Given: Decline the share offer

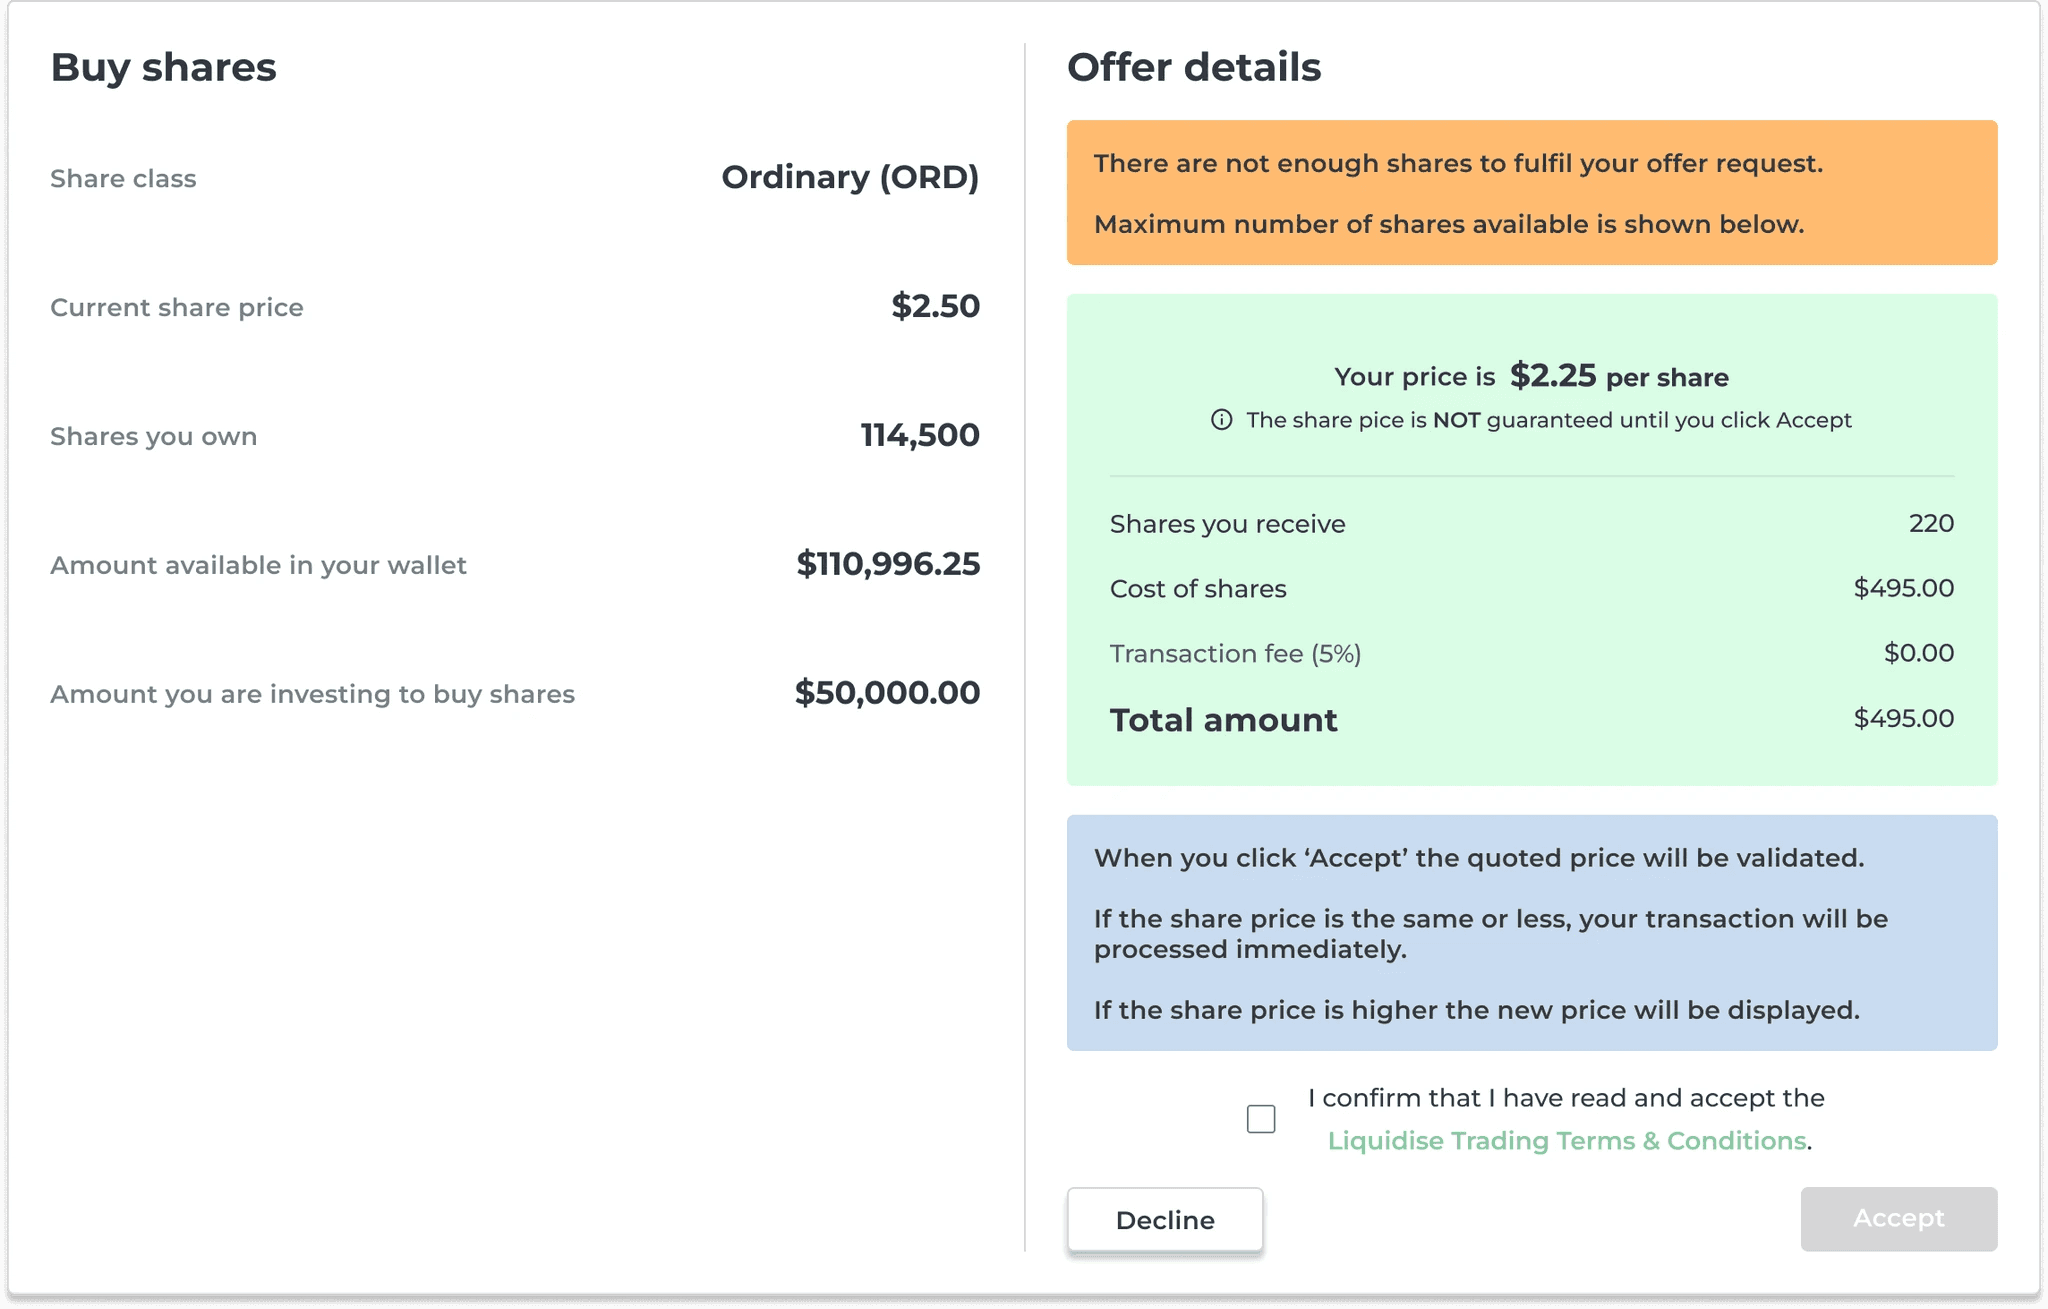Looking at the screenshot, I should 1165,1219.
